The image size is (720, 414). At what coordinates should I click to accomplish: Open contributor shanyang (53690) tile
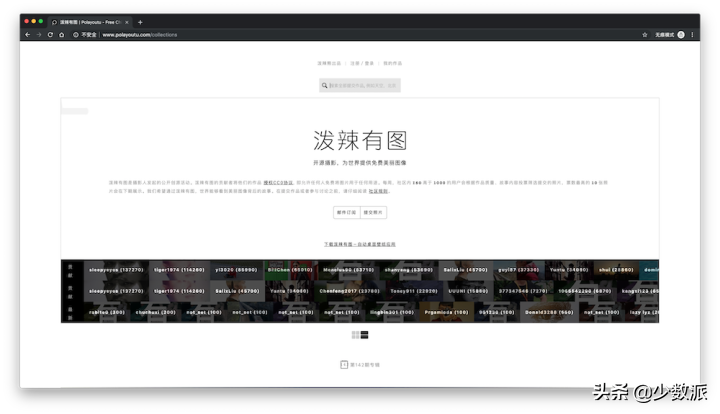[409, 270]
